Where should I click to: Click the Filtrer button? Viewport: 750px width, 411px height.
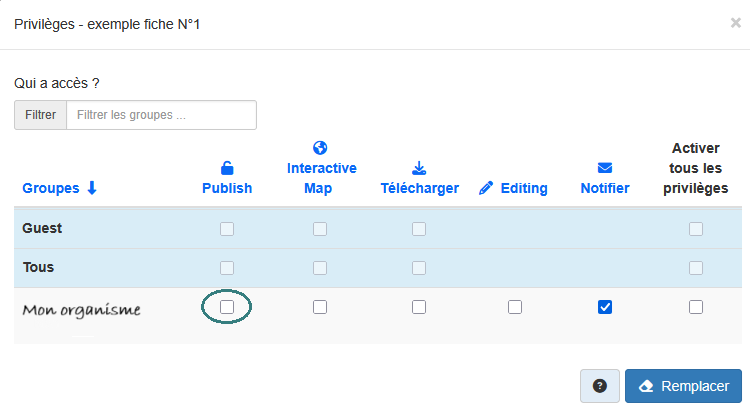(41, 115)
